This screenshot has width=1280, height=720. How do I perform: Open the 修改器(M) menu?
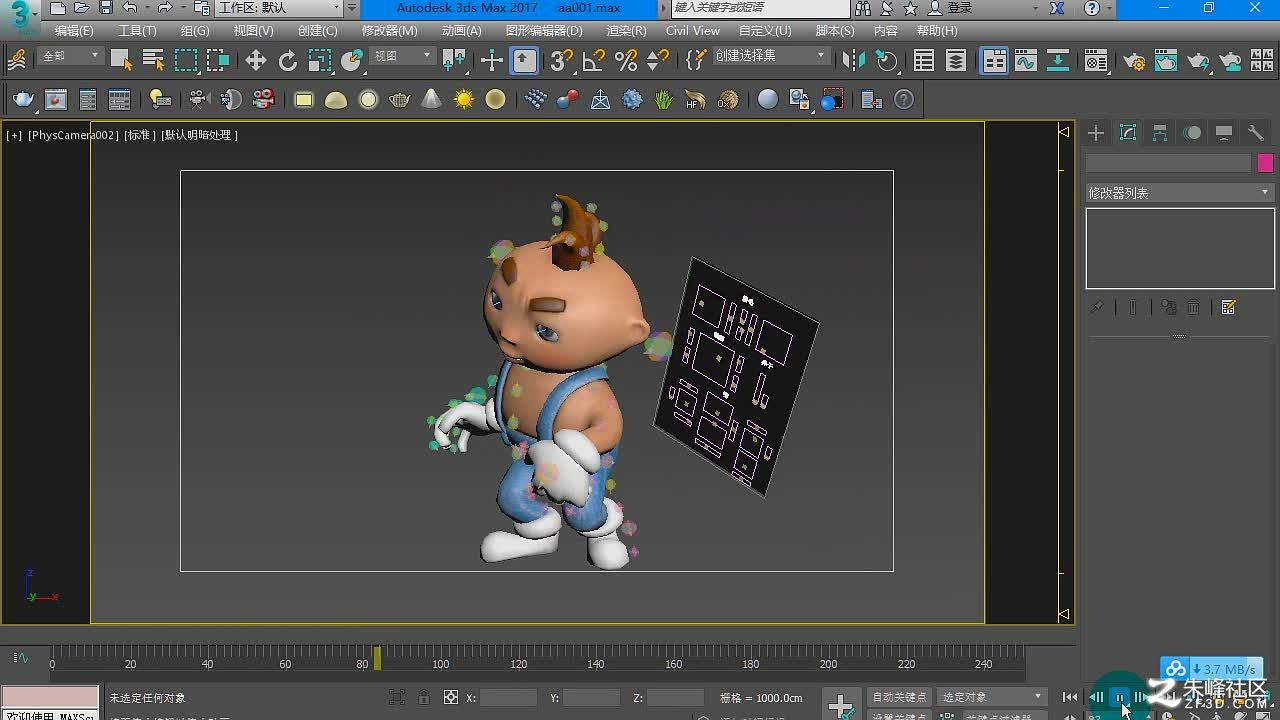coord(390,31)
